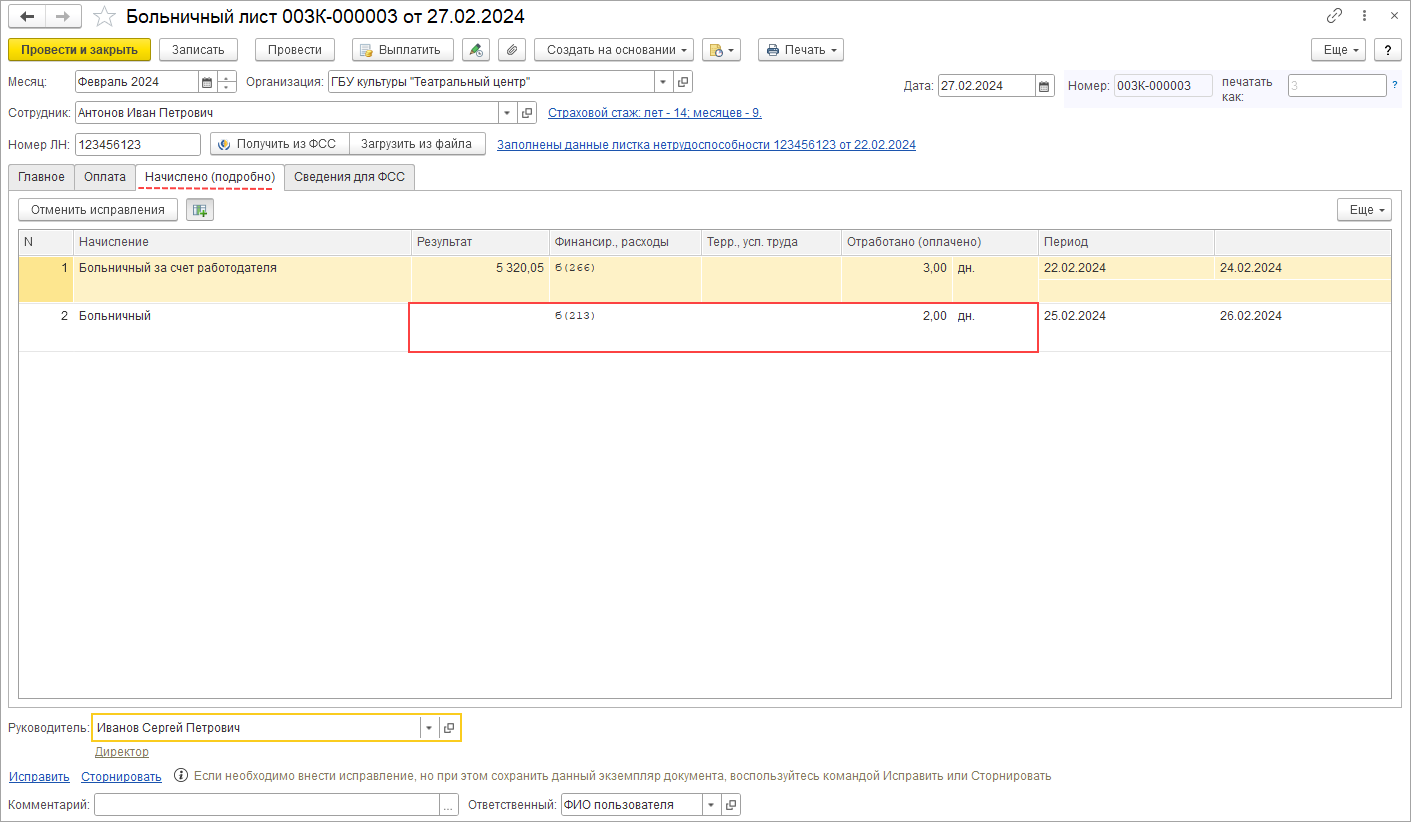1411x822 pixels.
Task: Click the Дата field 27.02.2024
Action: 986,86
